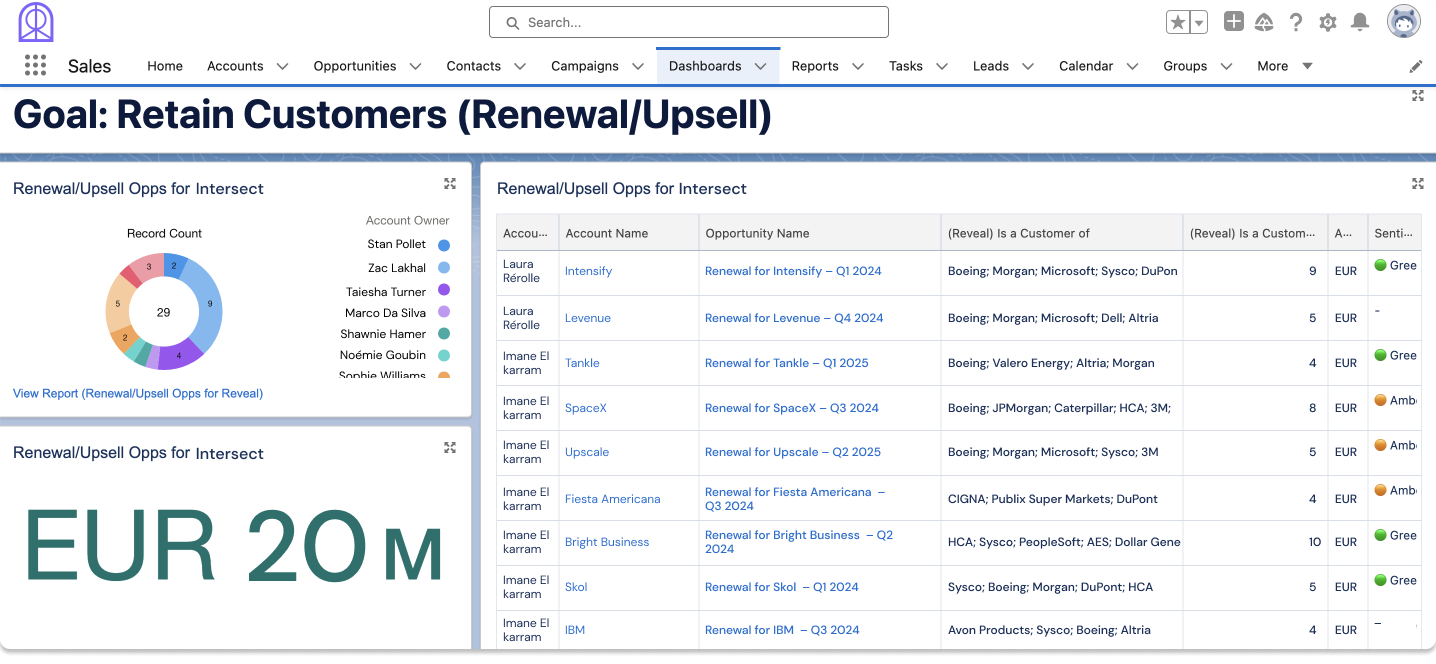
Task: Open the Levenue account link
Action: point(588,318)
